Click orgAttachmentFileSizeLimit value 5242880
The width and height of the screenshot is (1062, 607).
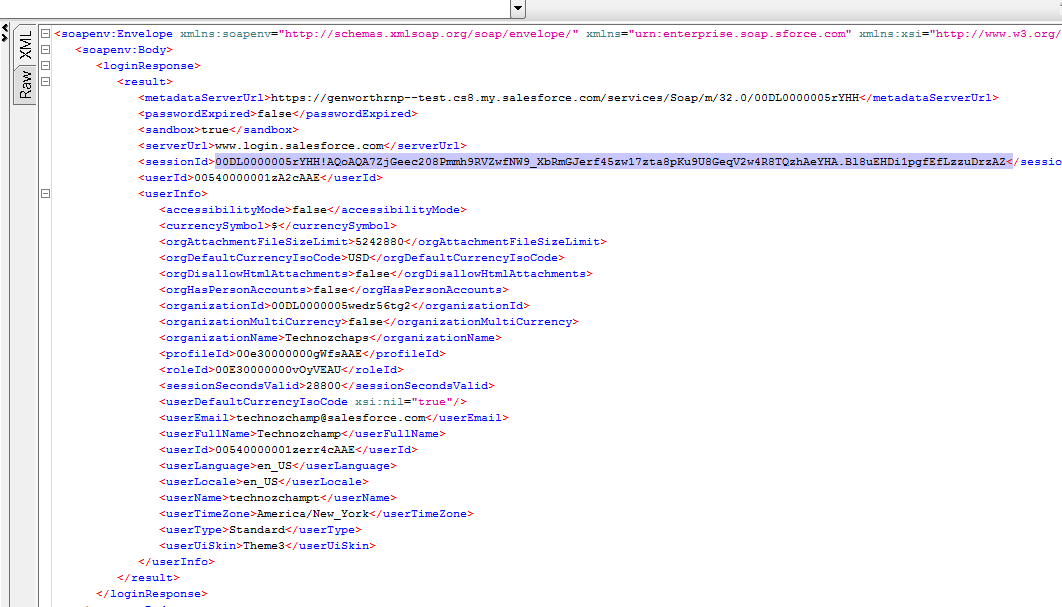pos(379,242)
